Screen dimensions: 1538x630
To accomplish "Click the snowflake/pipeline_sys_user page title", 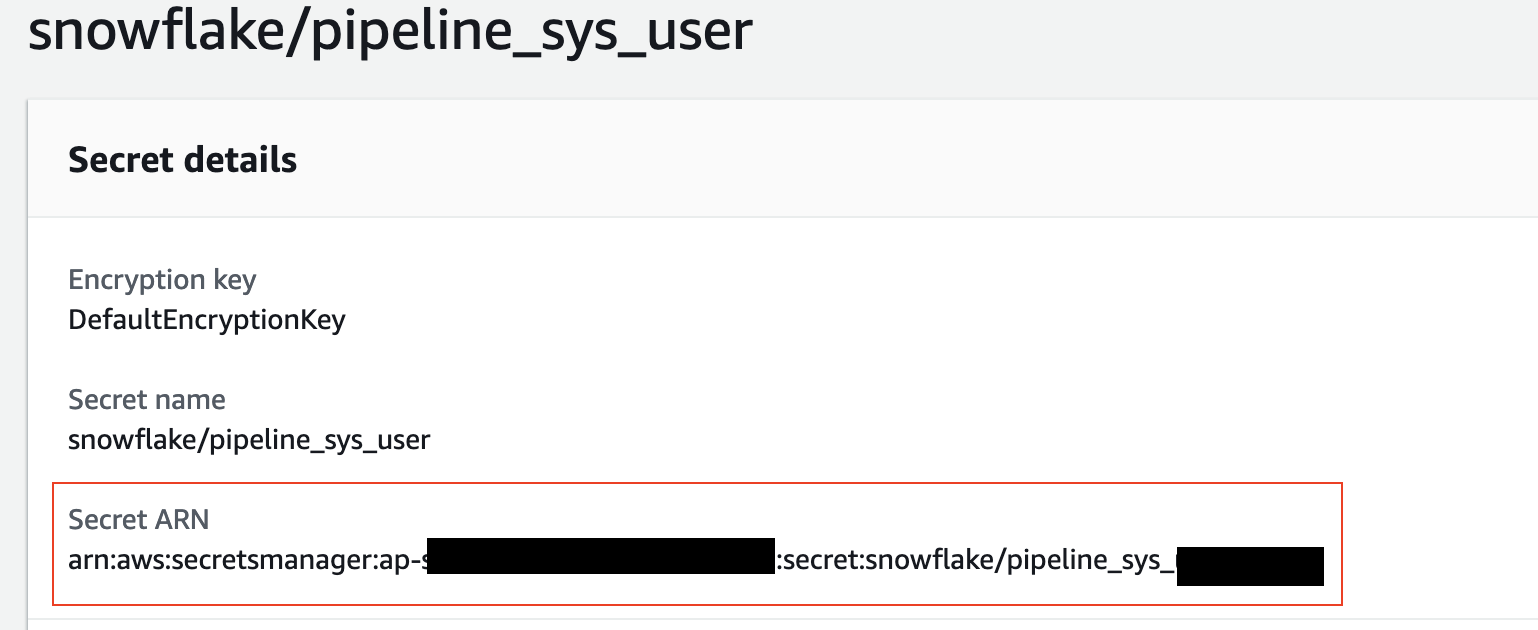I will point(389,32).
